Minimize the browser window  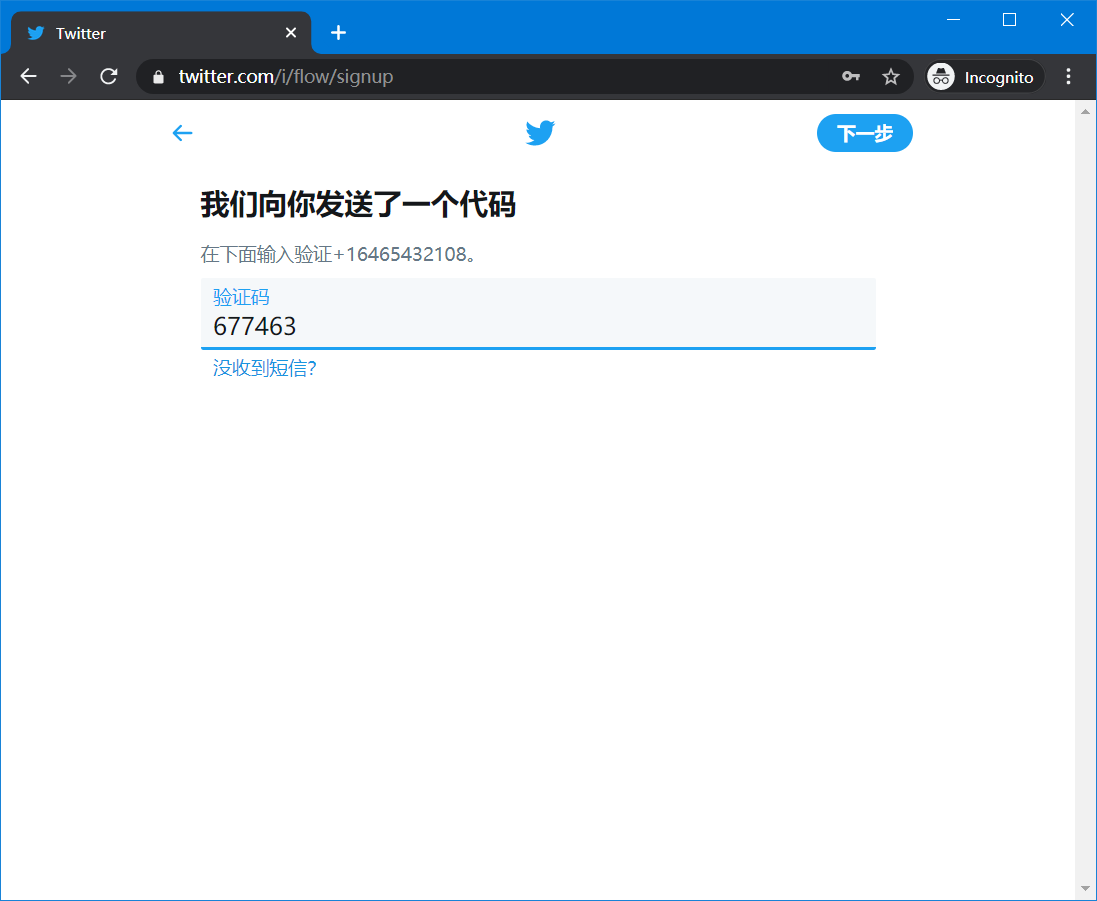953,20
